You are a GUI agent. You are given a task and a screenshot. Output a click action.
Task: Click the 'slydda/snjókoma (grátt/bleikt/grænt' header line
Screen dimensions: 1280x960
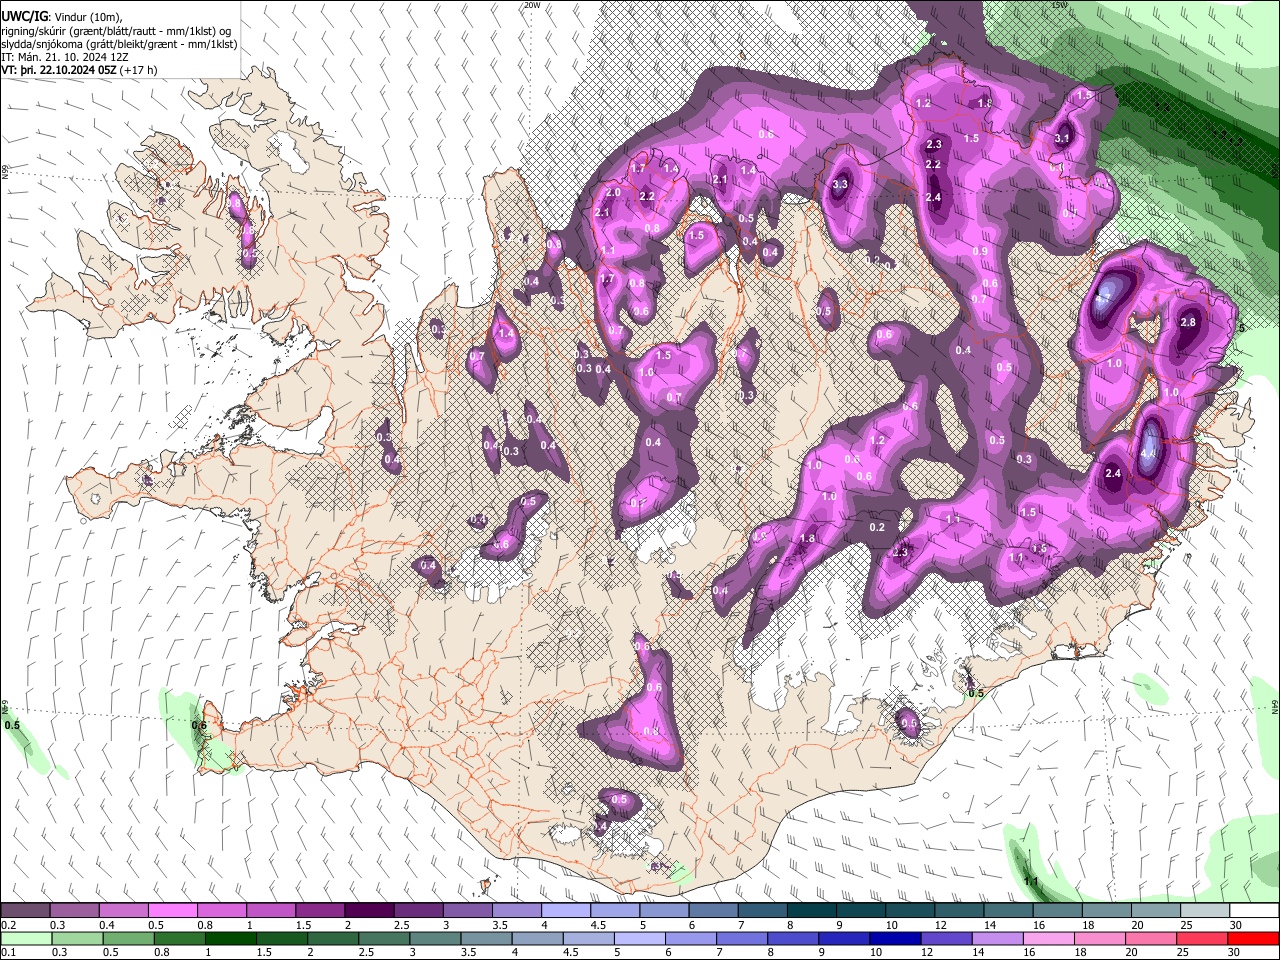click(119, 44)
